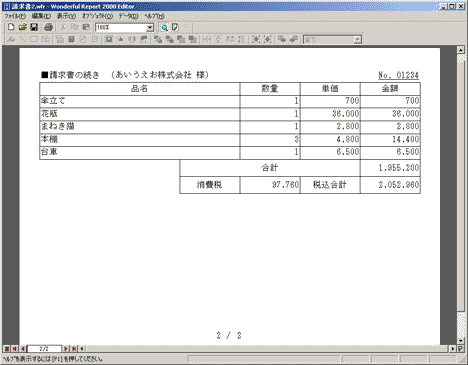
Task: Go to the next page arrow
Action: click(x=66, y=349)
